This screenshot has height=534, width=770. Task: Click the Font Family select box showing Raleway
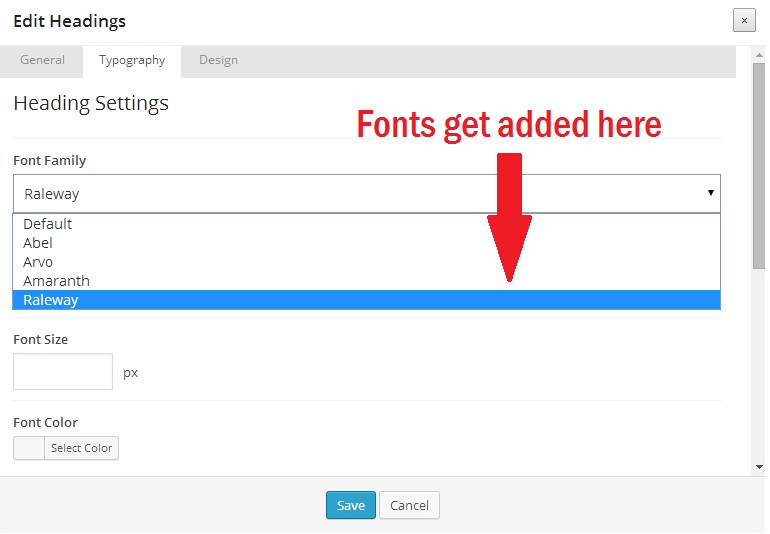[x=360, y=193]
